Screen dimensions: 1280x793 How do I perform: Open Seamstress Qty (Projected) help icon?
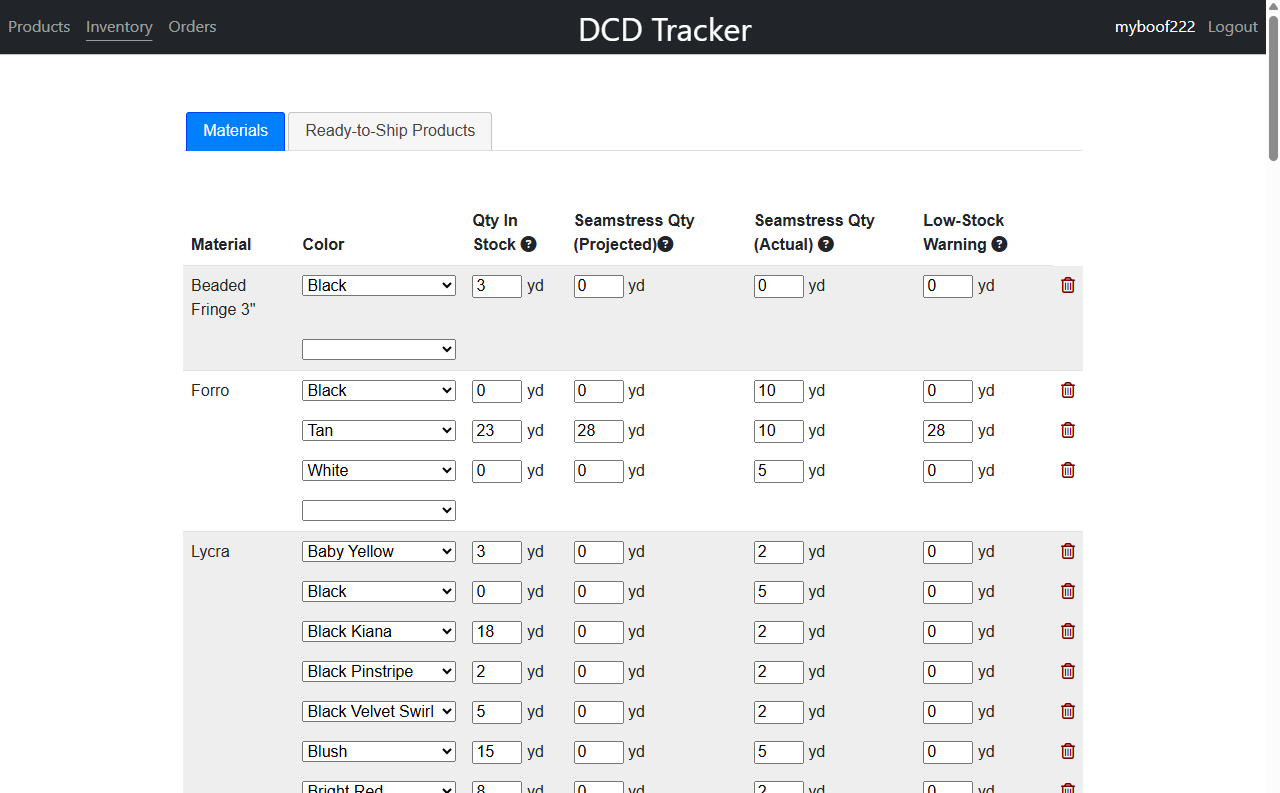point(666,245)
